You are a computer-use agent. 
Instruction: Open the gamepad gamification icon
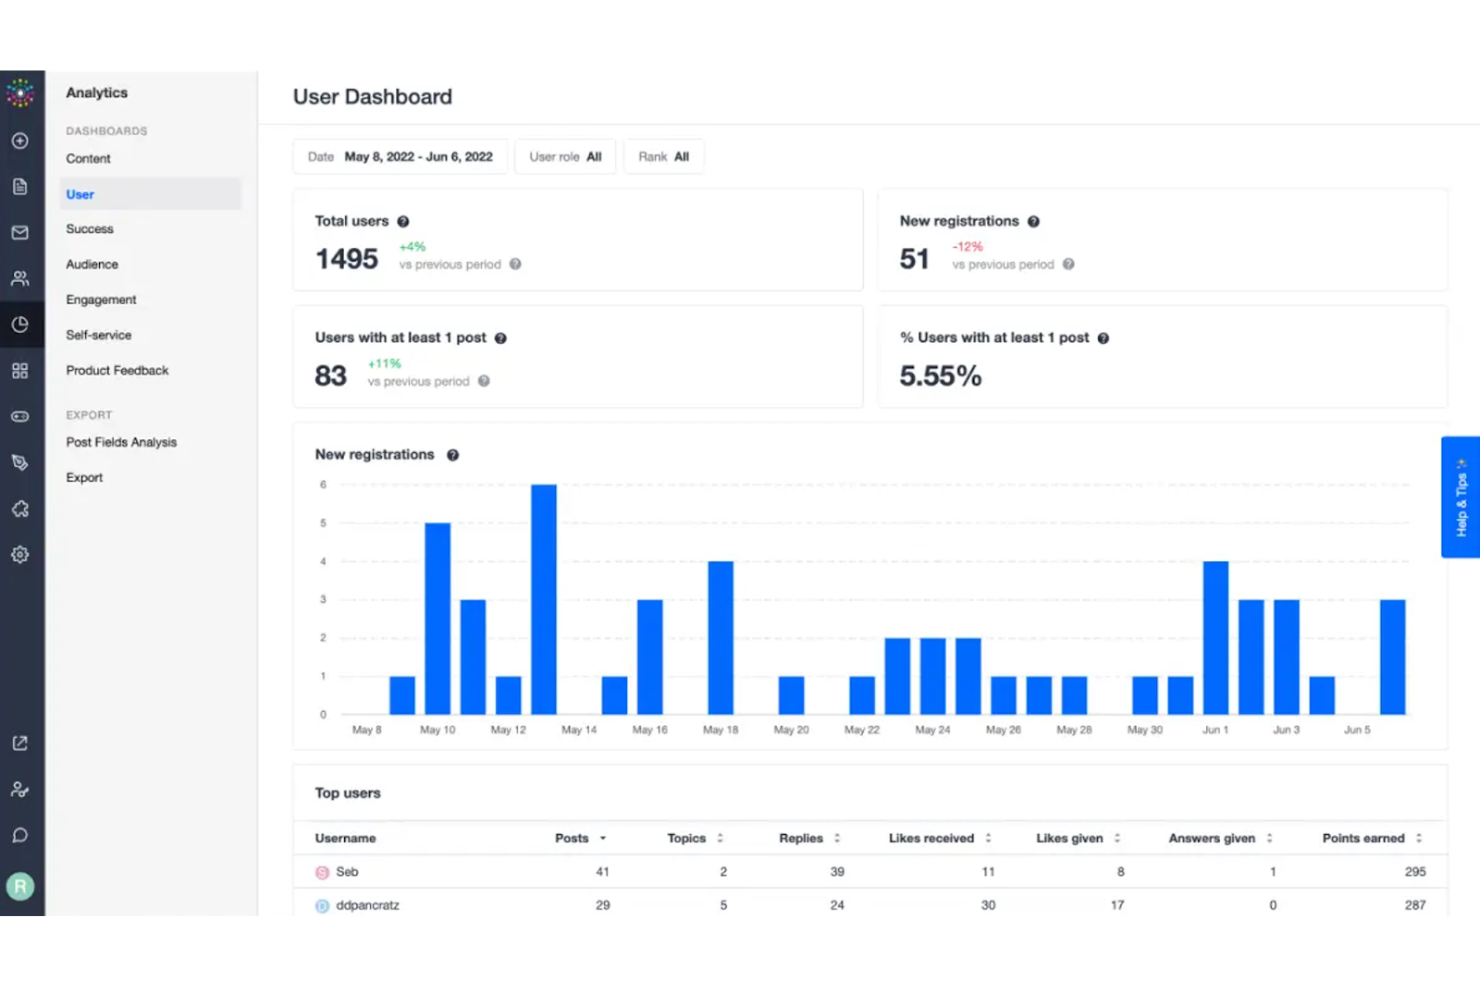point(20,417)
